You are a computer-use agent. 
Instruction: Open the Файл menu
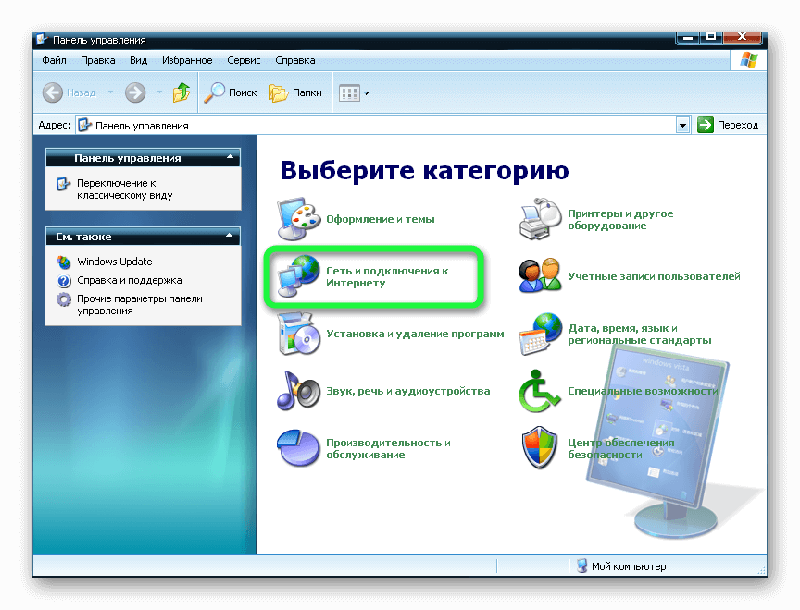click(x=54, y=60)
